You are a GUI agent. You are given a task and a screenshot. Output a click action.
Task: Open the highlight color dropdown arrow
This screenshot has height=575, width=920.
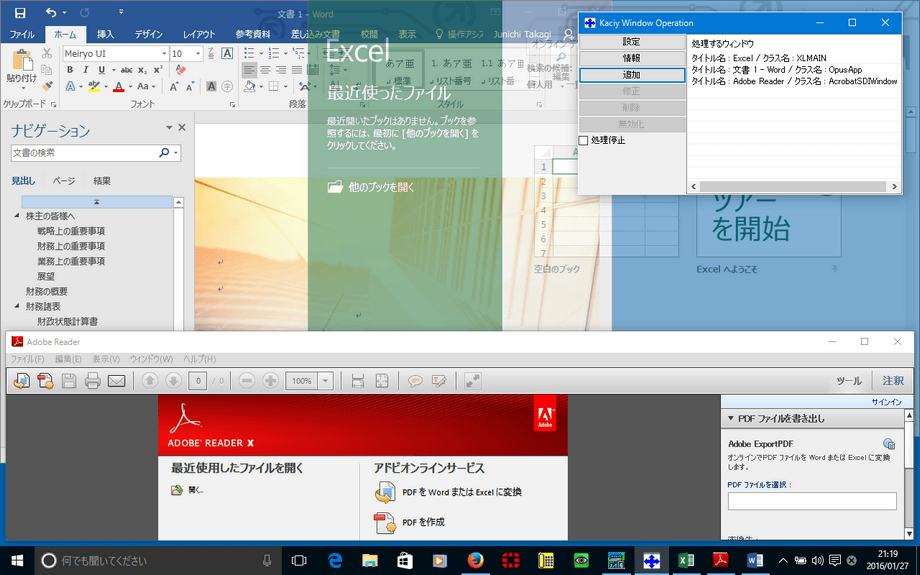(x=105, y=87)
